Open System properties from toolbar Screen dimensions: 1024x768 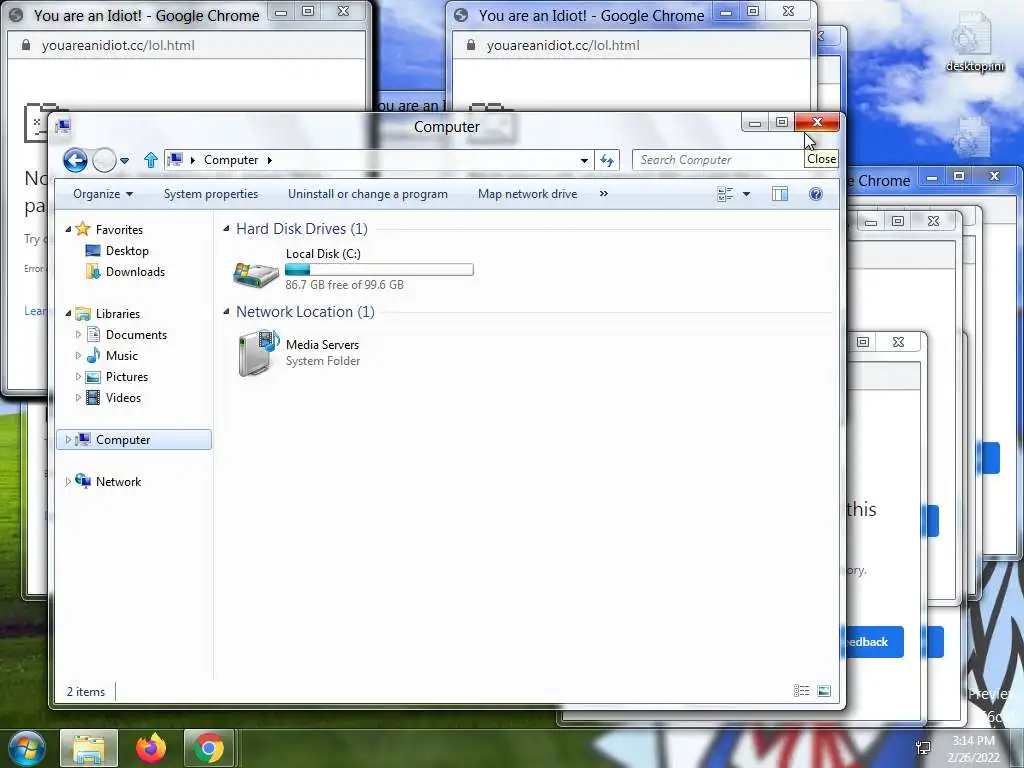click(x=210, y=194)
